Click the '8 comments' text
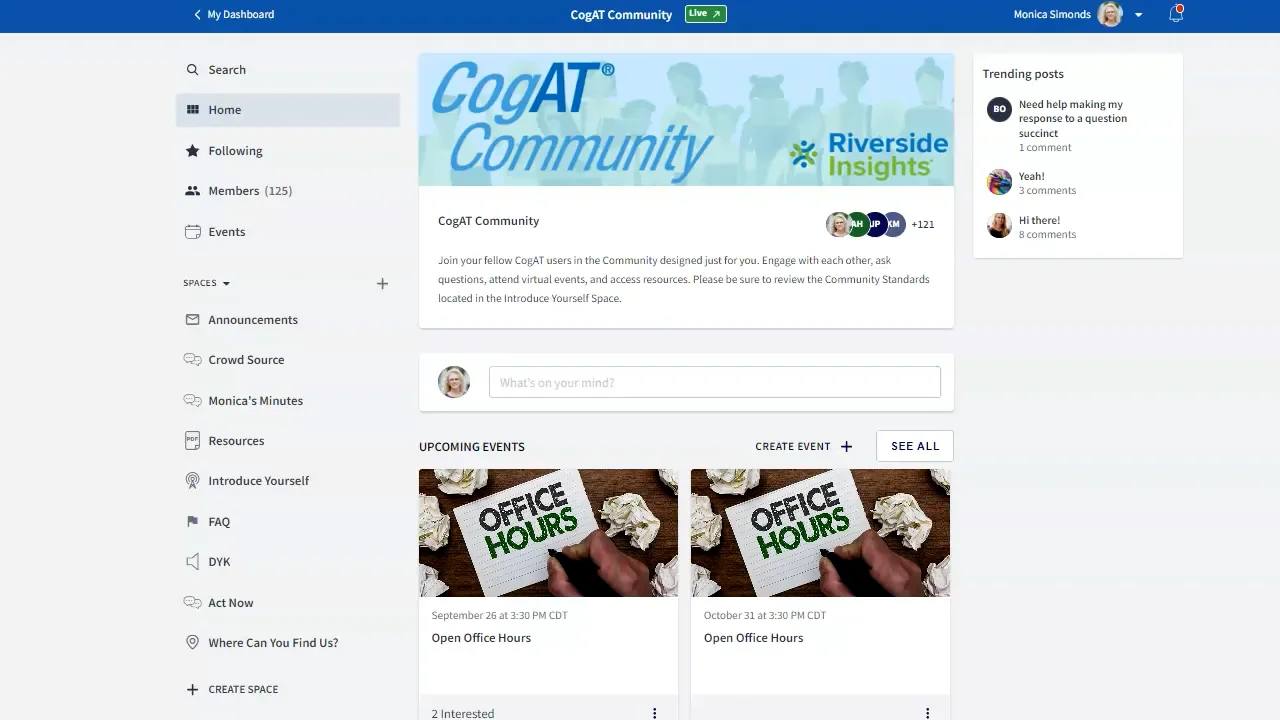 pyautogui.click(x=1047, y=235)
